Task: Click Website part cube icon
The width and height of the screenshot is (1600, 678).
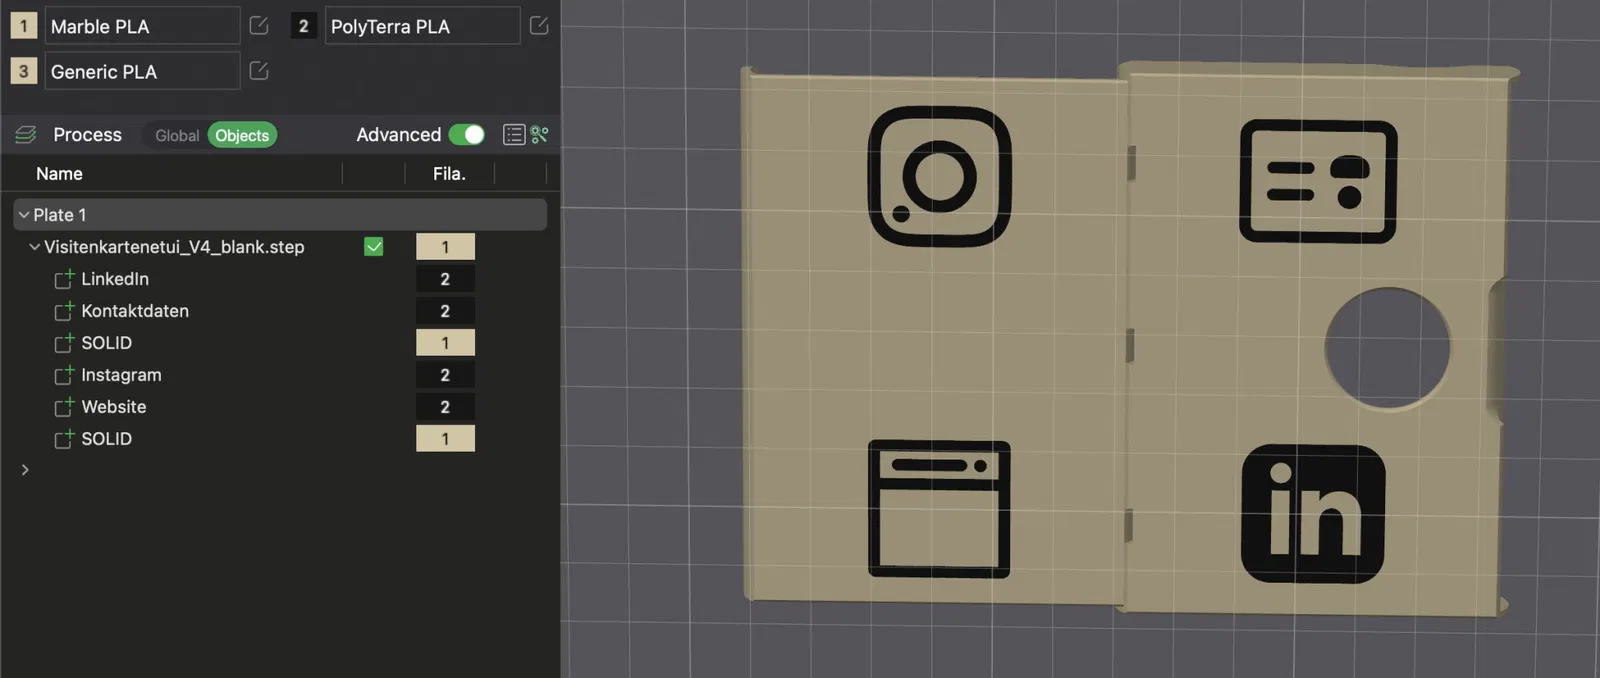Action: [64, 407]
